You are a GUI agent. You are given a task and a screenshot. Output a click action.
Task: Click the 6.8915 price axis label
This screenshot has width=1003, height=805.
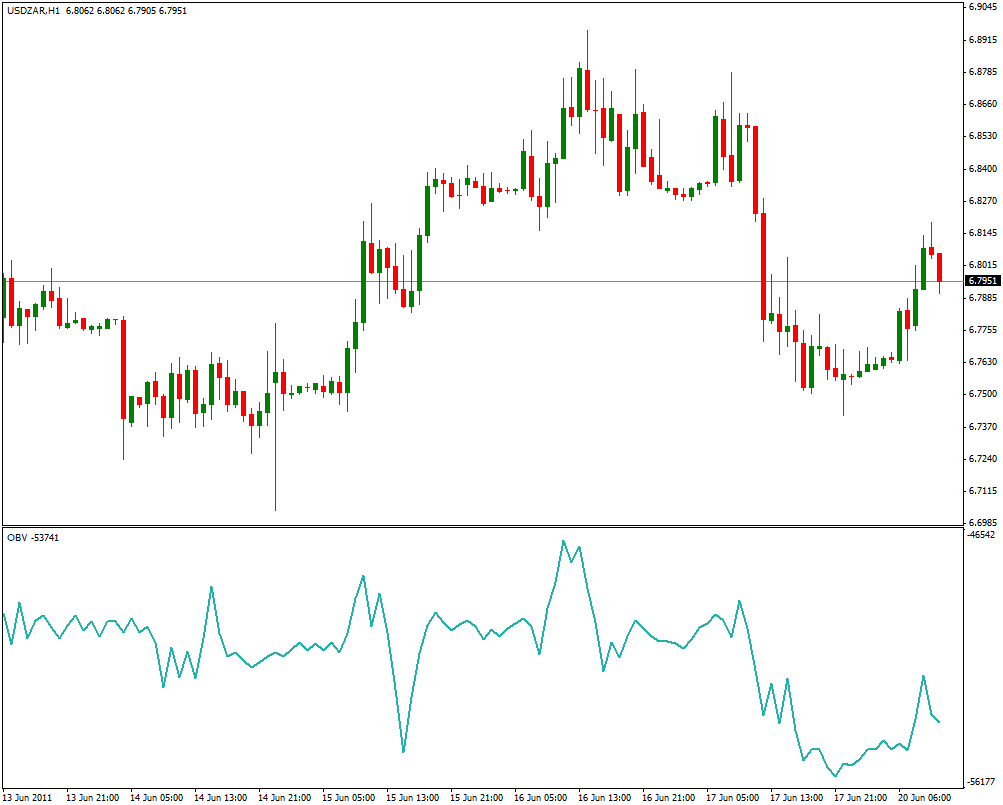(983, 39)
